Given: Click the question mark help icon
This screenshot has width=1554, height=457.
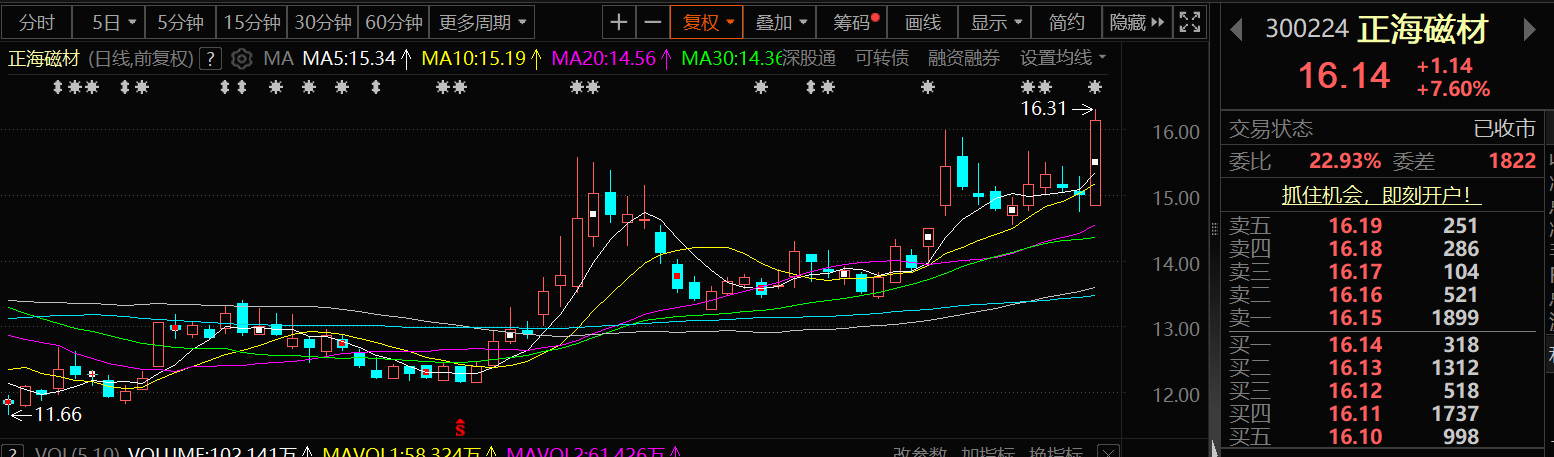Looking at the screenshot, I should point(210,59).
